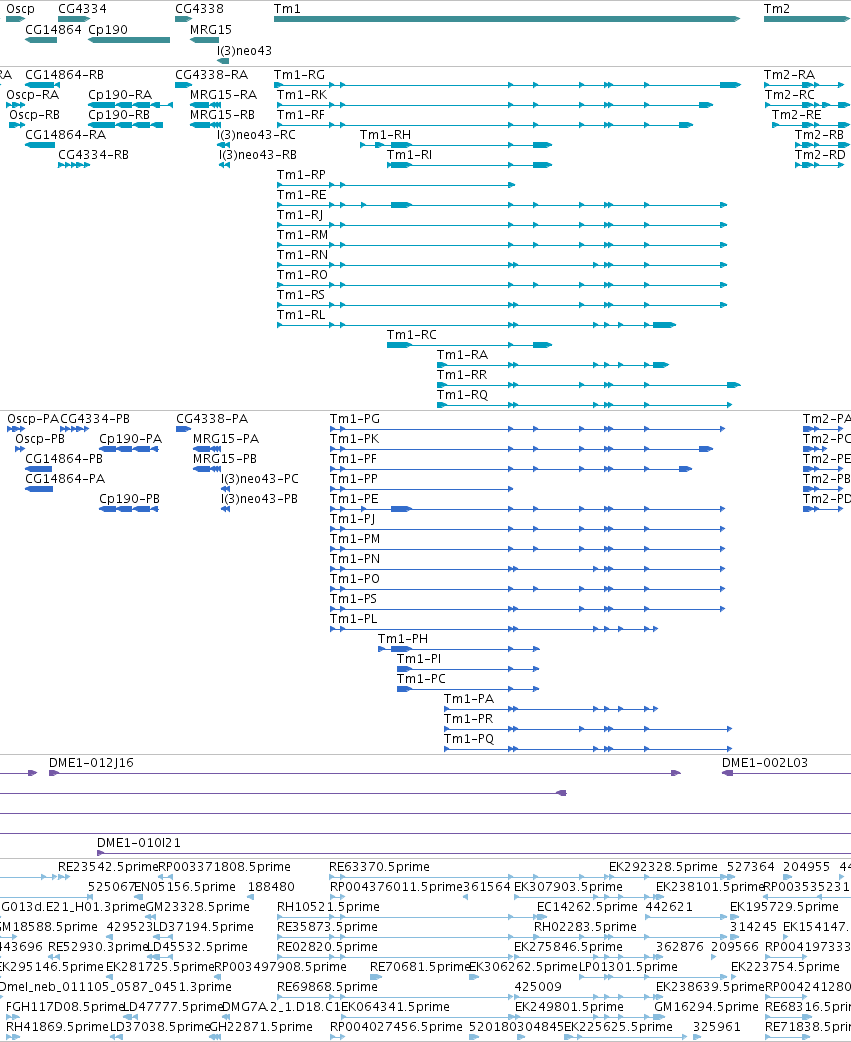Click transcript Tm1-RH label

[385, 135]
